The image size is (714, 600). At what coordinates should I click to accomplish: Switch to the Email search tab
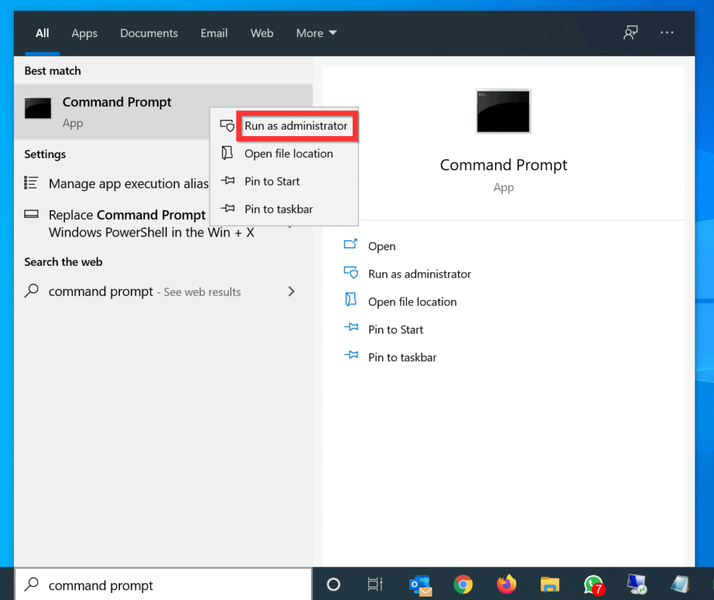(214, 33)
